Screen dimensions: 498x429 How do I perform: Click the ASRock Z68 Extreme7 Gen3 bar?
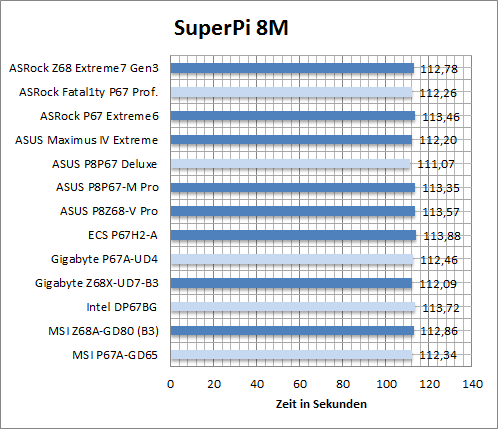pyautogui.click(x=292, y=68)
